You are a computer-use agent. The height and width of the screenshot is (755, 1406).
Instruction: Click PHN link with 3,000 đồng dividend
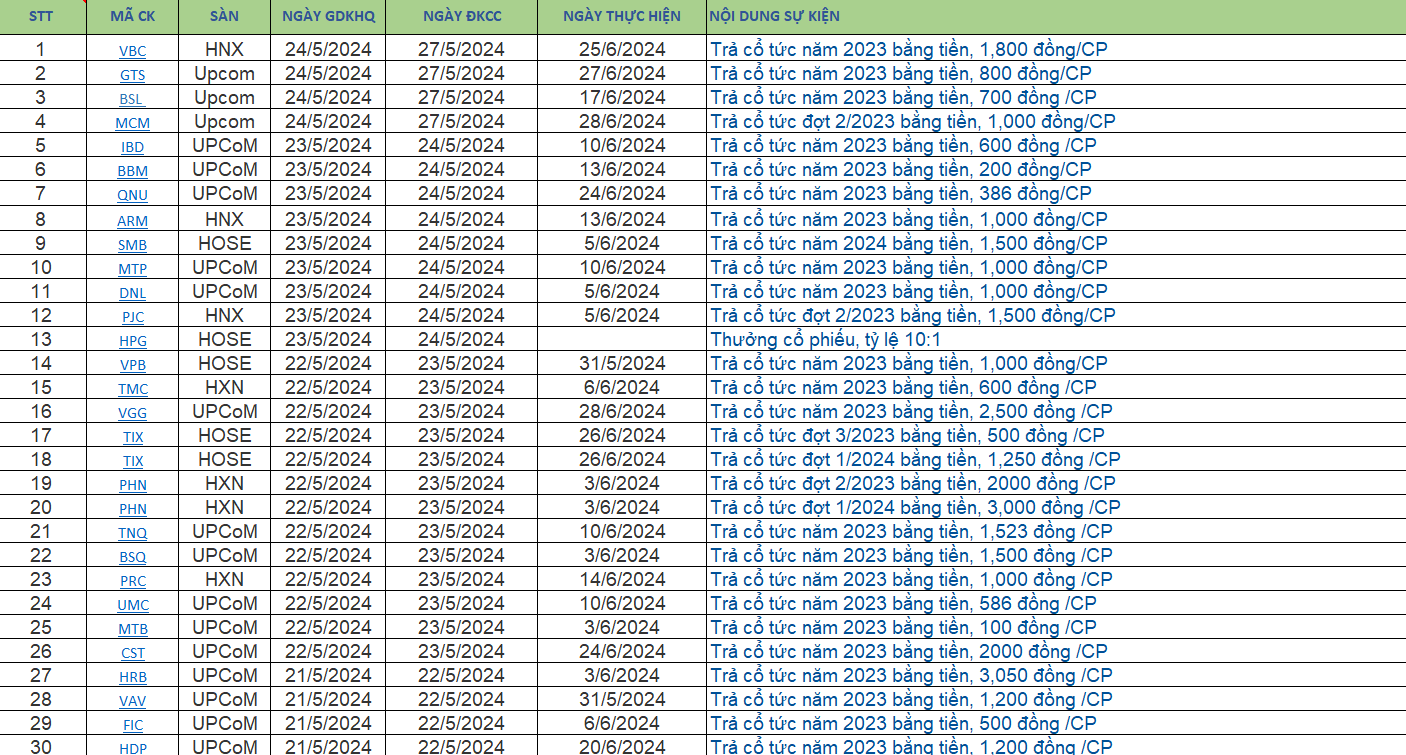coord(132,509)
